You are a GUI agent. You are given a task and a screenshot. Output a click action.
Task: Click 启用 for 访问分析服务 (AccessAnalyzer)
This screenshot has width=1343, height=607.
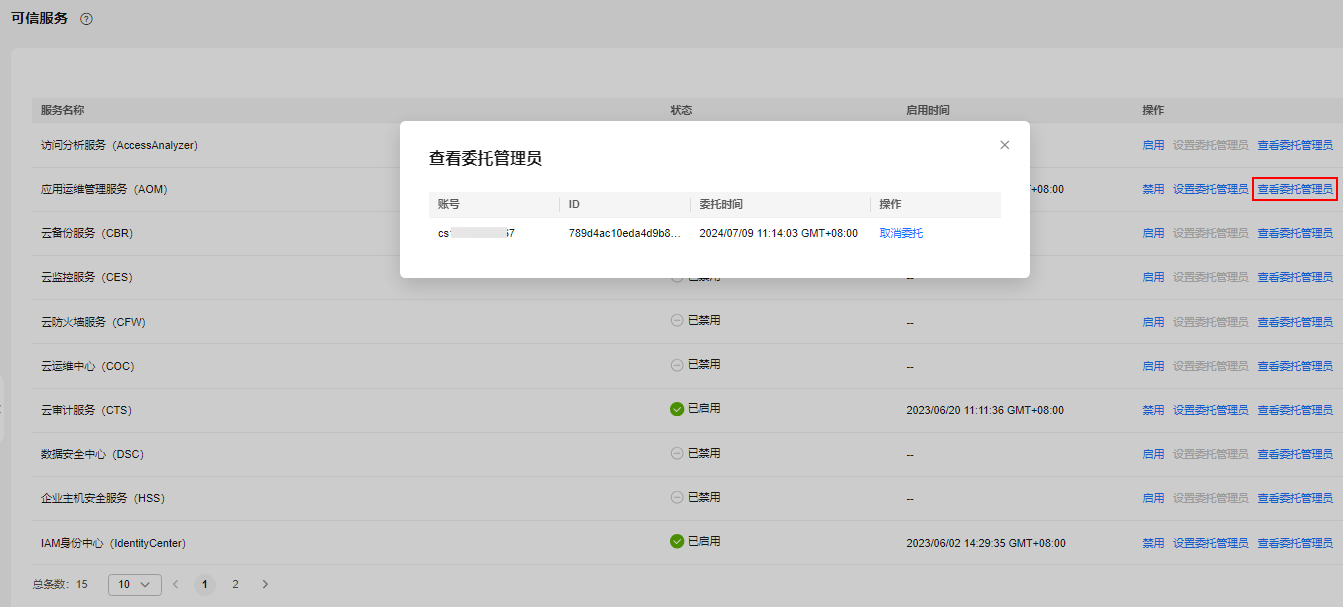coord(1153,145)
